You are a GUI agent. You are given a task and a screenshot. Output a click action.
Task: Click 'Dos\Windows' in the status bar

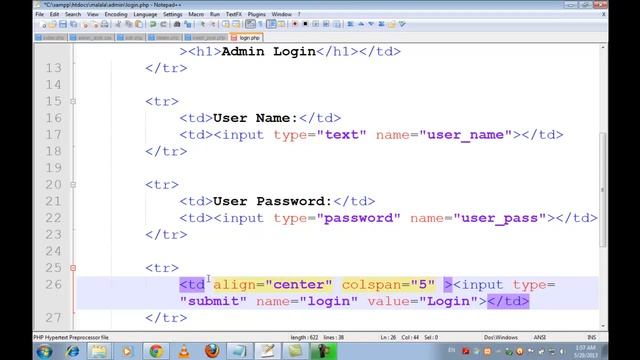[x=500, y=338]
